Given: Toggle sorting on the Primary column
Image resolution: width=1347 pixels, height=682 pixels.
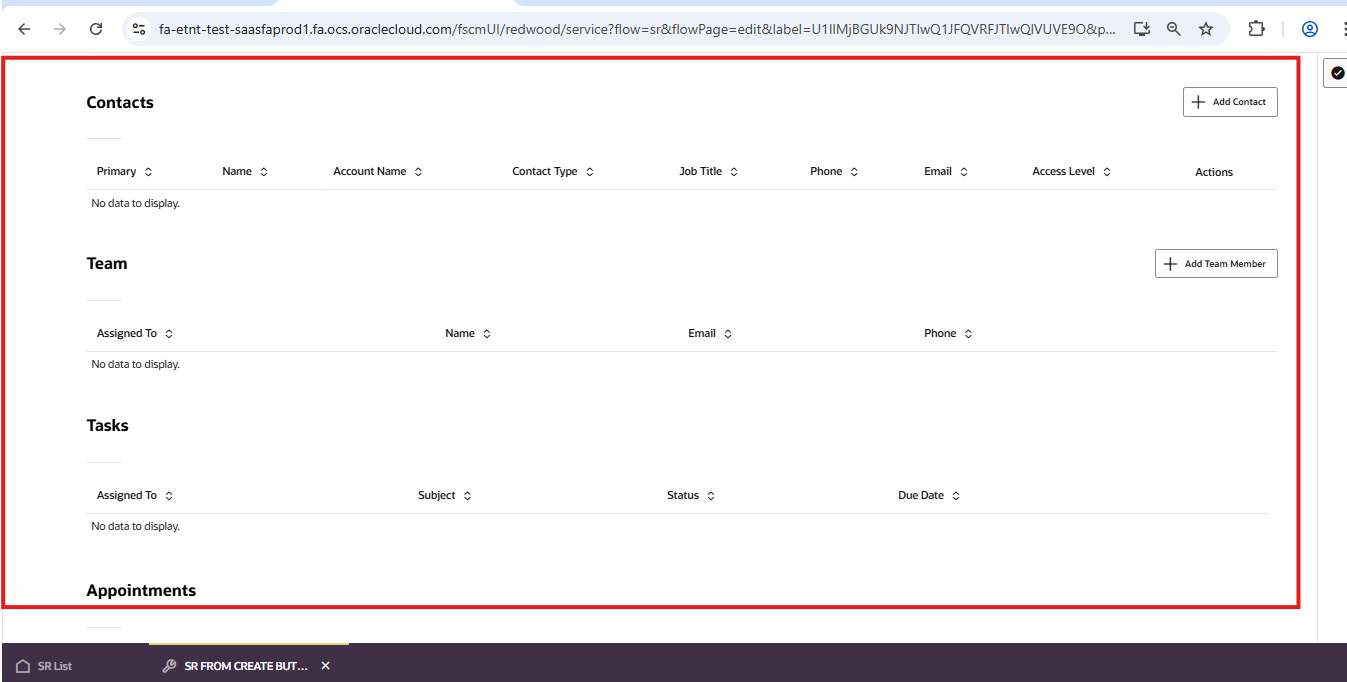Looking at the screenshot, I should pyautogui.click(x=149, y=171).
